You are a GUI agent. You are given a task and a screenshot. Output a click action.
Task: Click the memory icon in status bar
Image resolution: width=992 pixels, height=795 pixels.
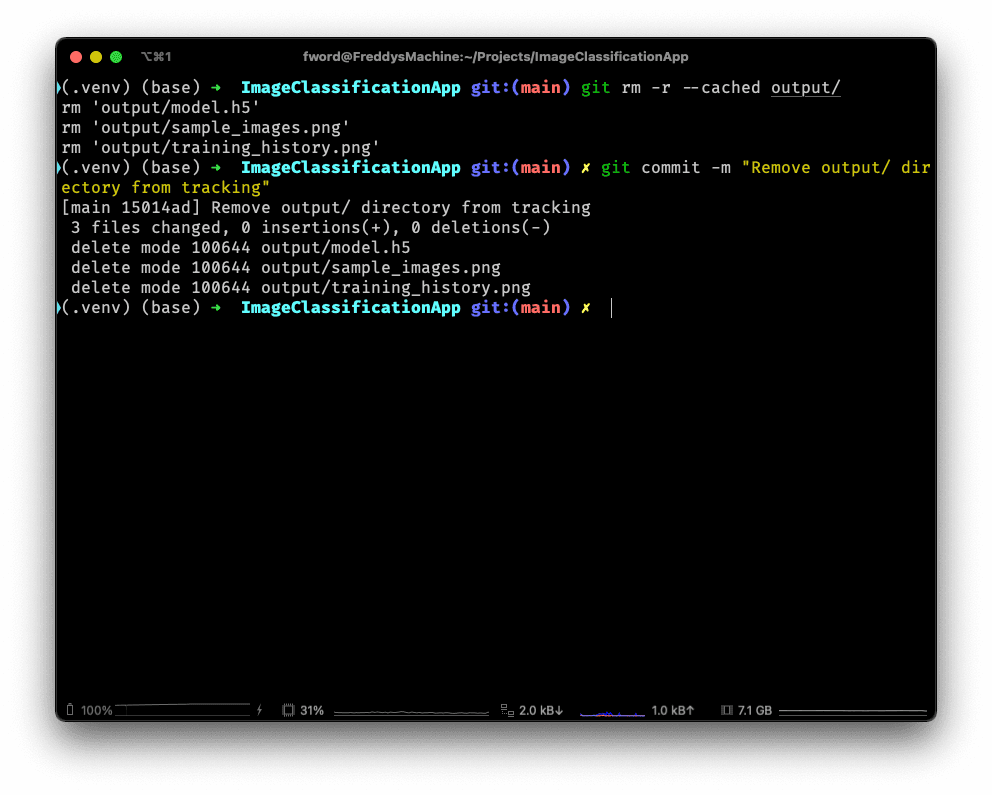(727, 710)
